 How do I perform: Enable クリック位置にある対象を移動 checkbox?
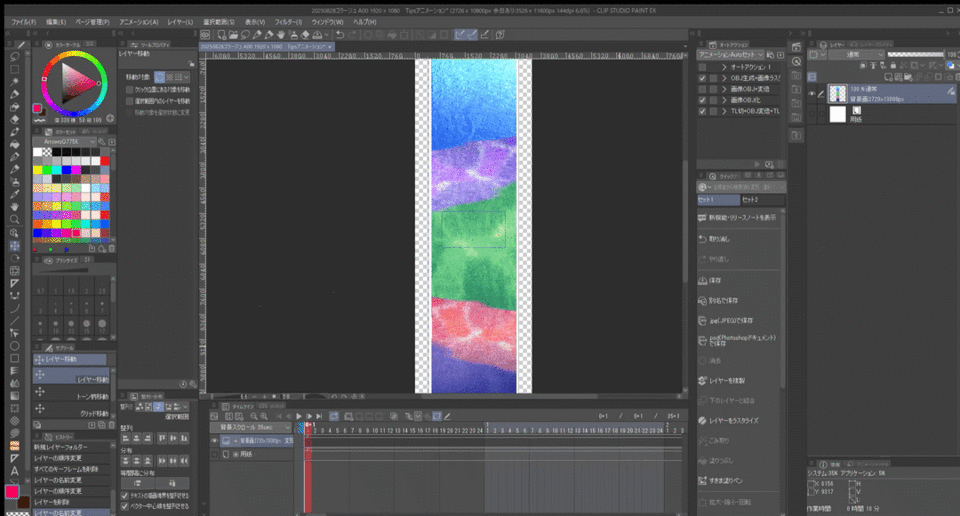pyautogui.click(x=129, y=89)
